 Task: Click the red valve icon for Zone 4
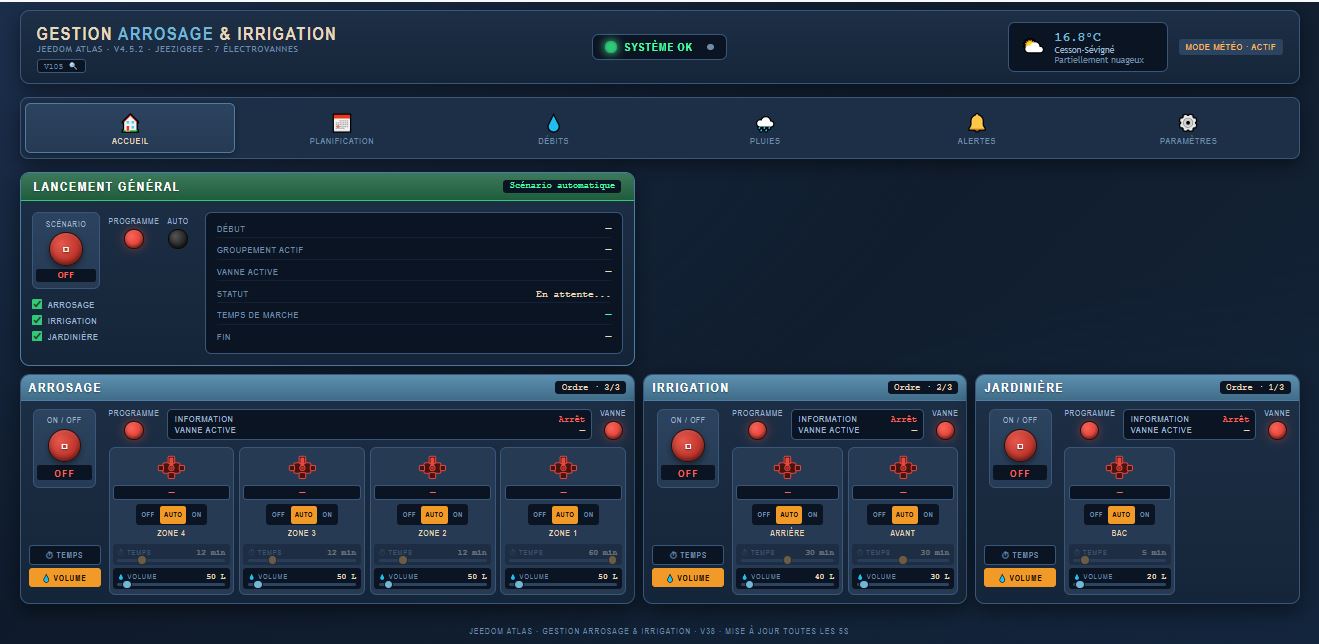[171, 467]
